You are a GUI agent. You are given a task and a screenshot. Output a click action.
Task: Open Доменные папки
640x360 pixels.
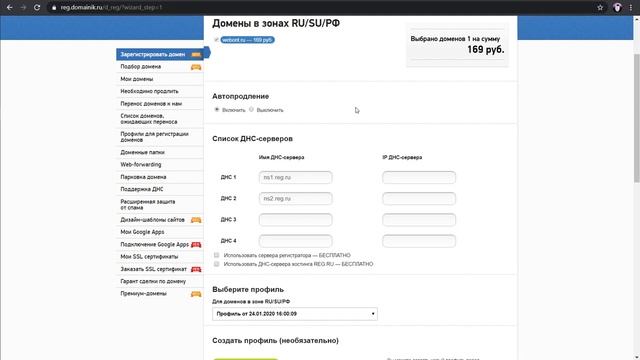tap(142, 152)
